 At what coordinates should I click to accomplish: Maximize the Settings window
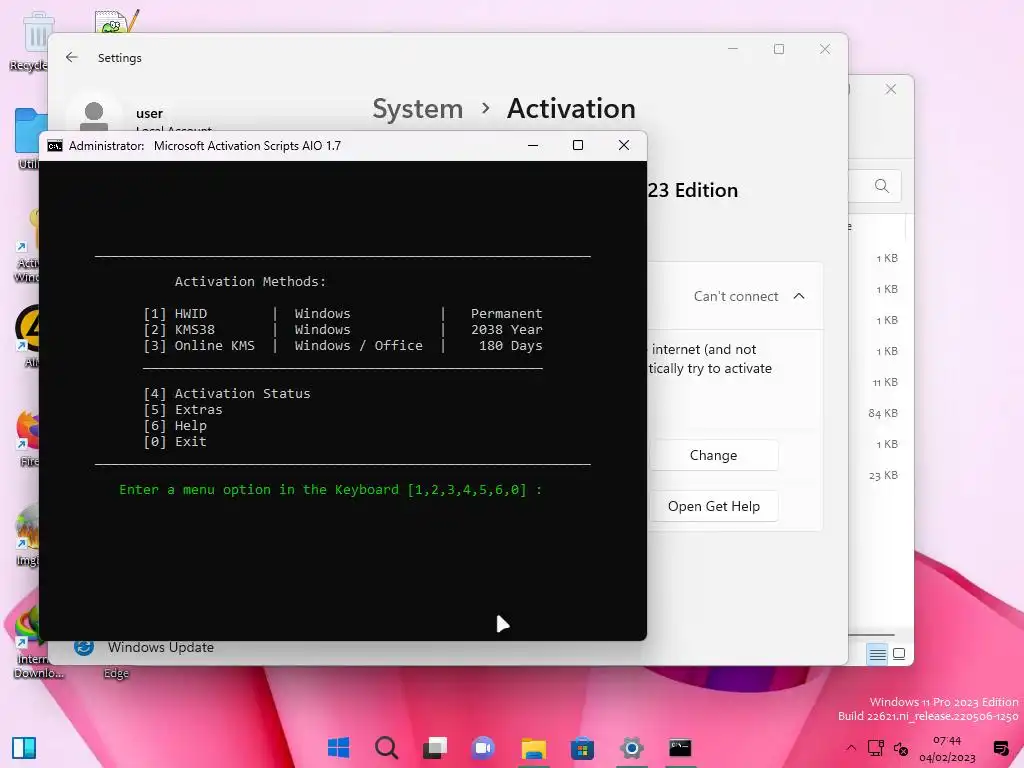(x=778, y=49)
